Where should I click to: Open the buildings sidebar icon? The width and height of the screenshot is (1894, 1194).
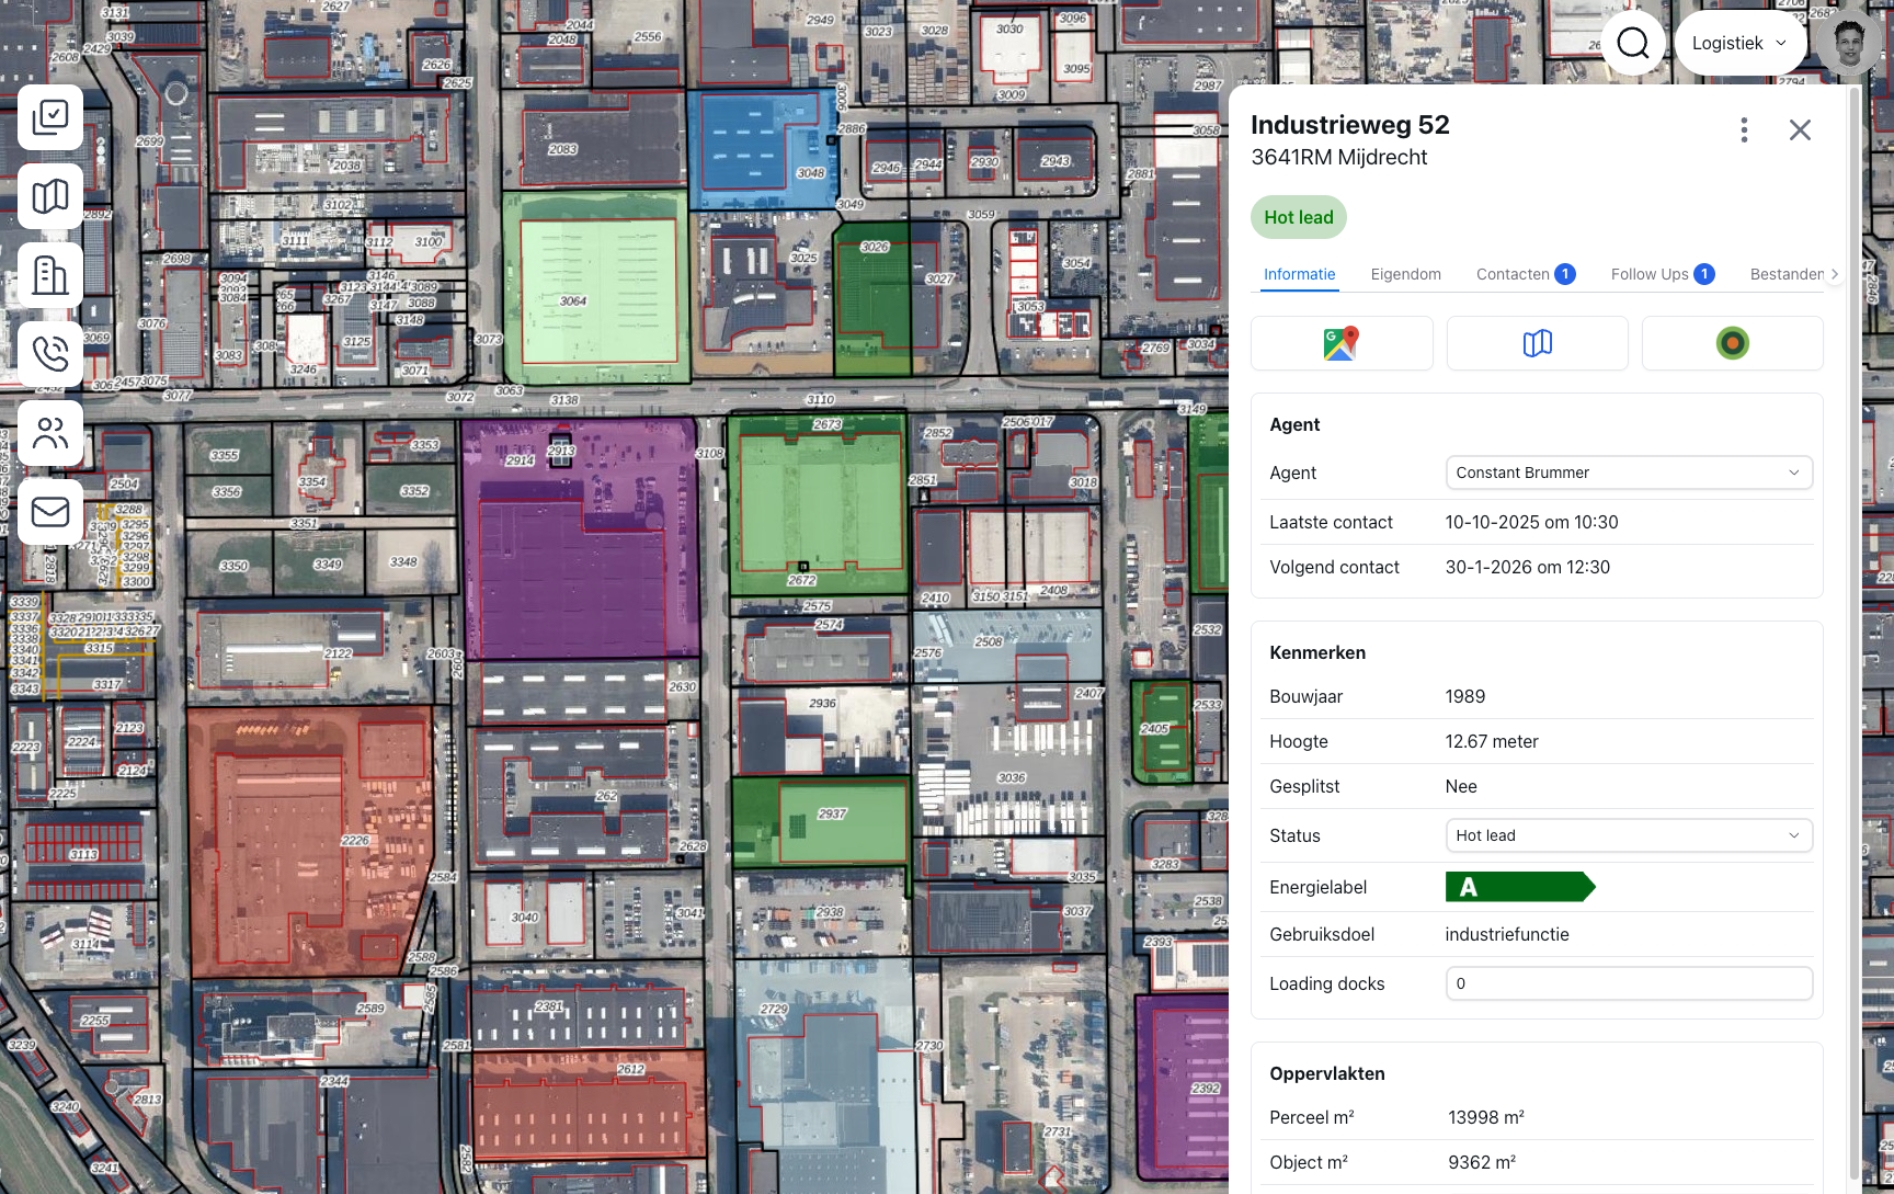[x=50, y=275]
